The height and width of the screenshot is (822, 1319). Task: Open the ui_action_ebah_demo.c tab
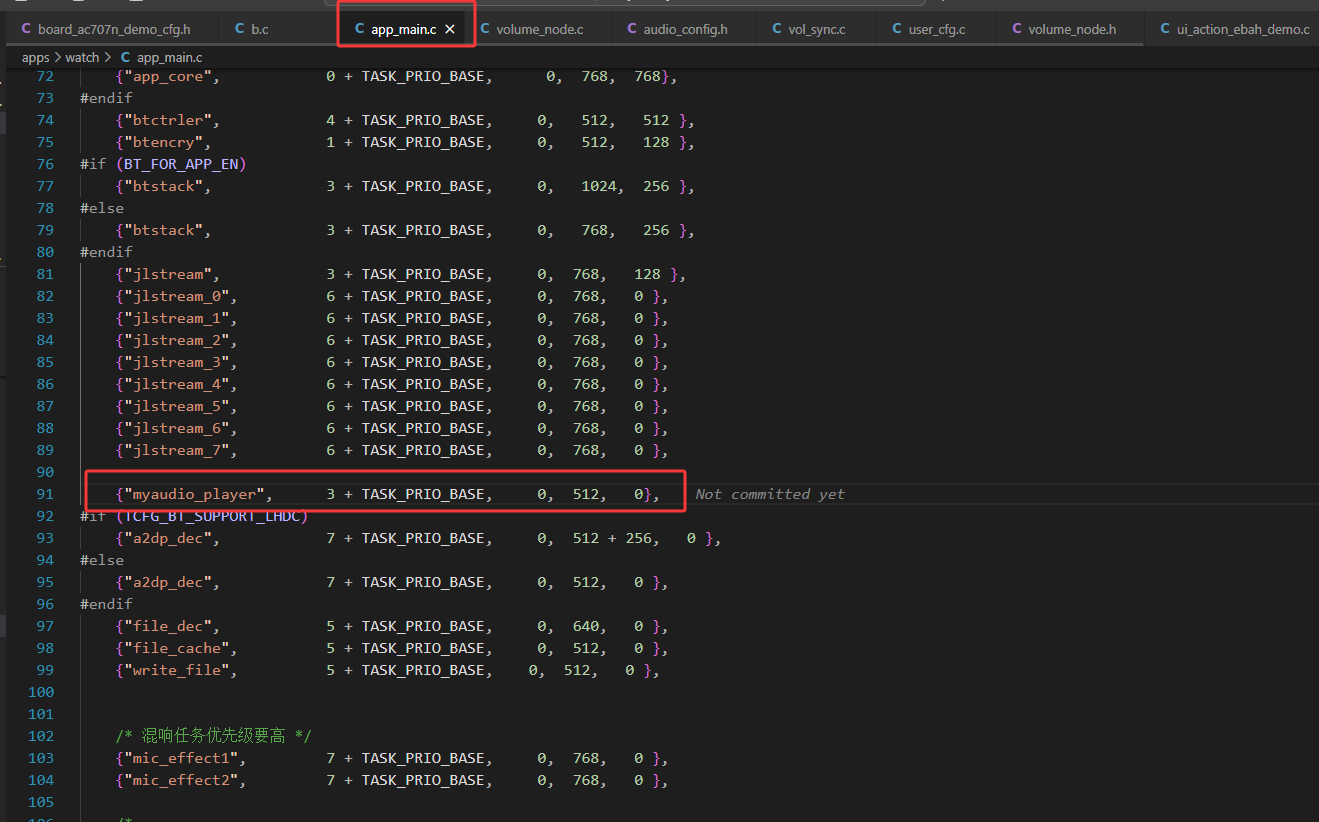pyautogui.click(x=1233, y=30)
